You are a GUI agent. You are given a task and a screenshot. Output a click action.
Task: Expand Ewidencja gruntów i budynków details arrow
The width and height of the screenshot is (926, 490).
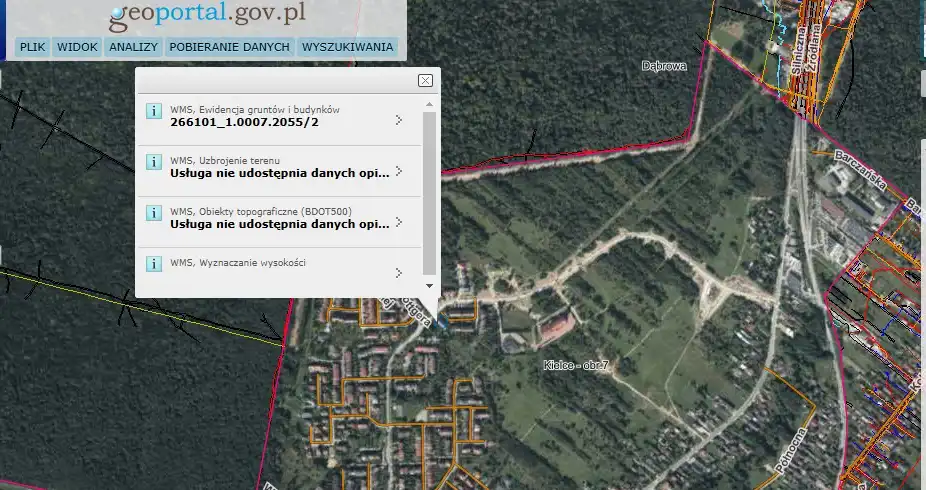398,120
